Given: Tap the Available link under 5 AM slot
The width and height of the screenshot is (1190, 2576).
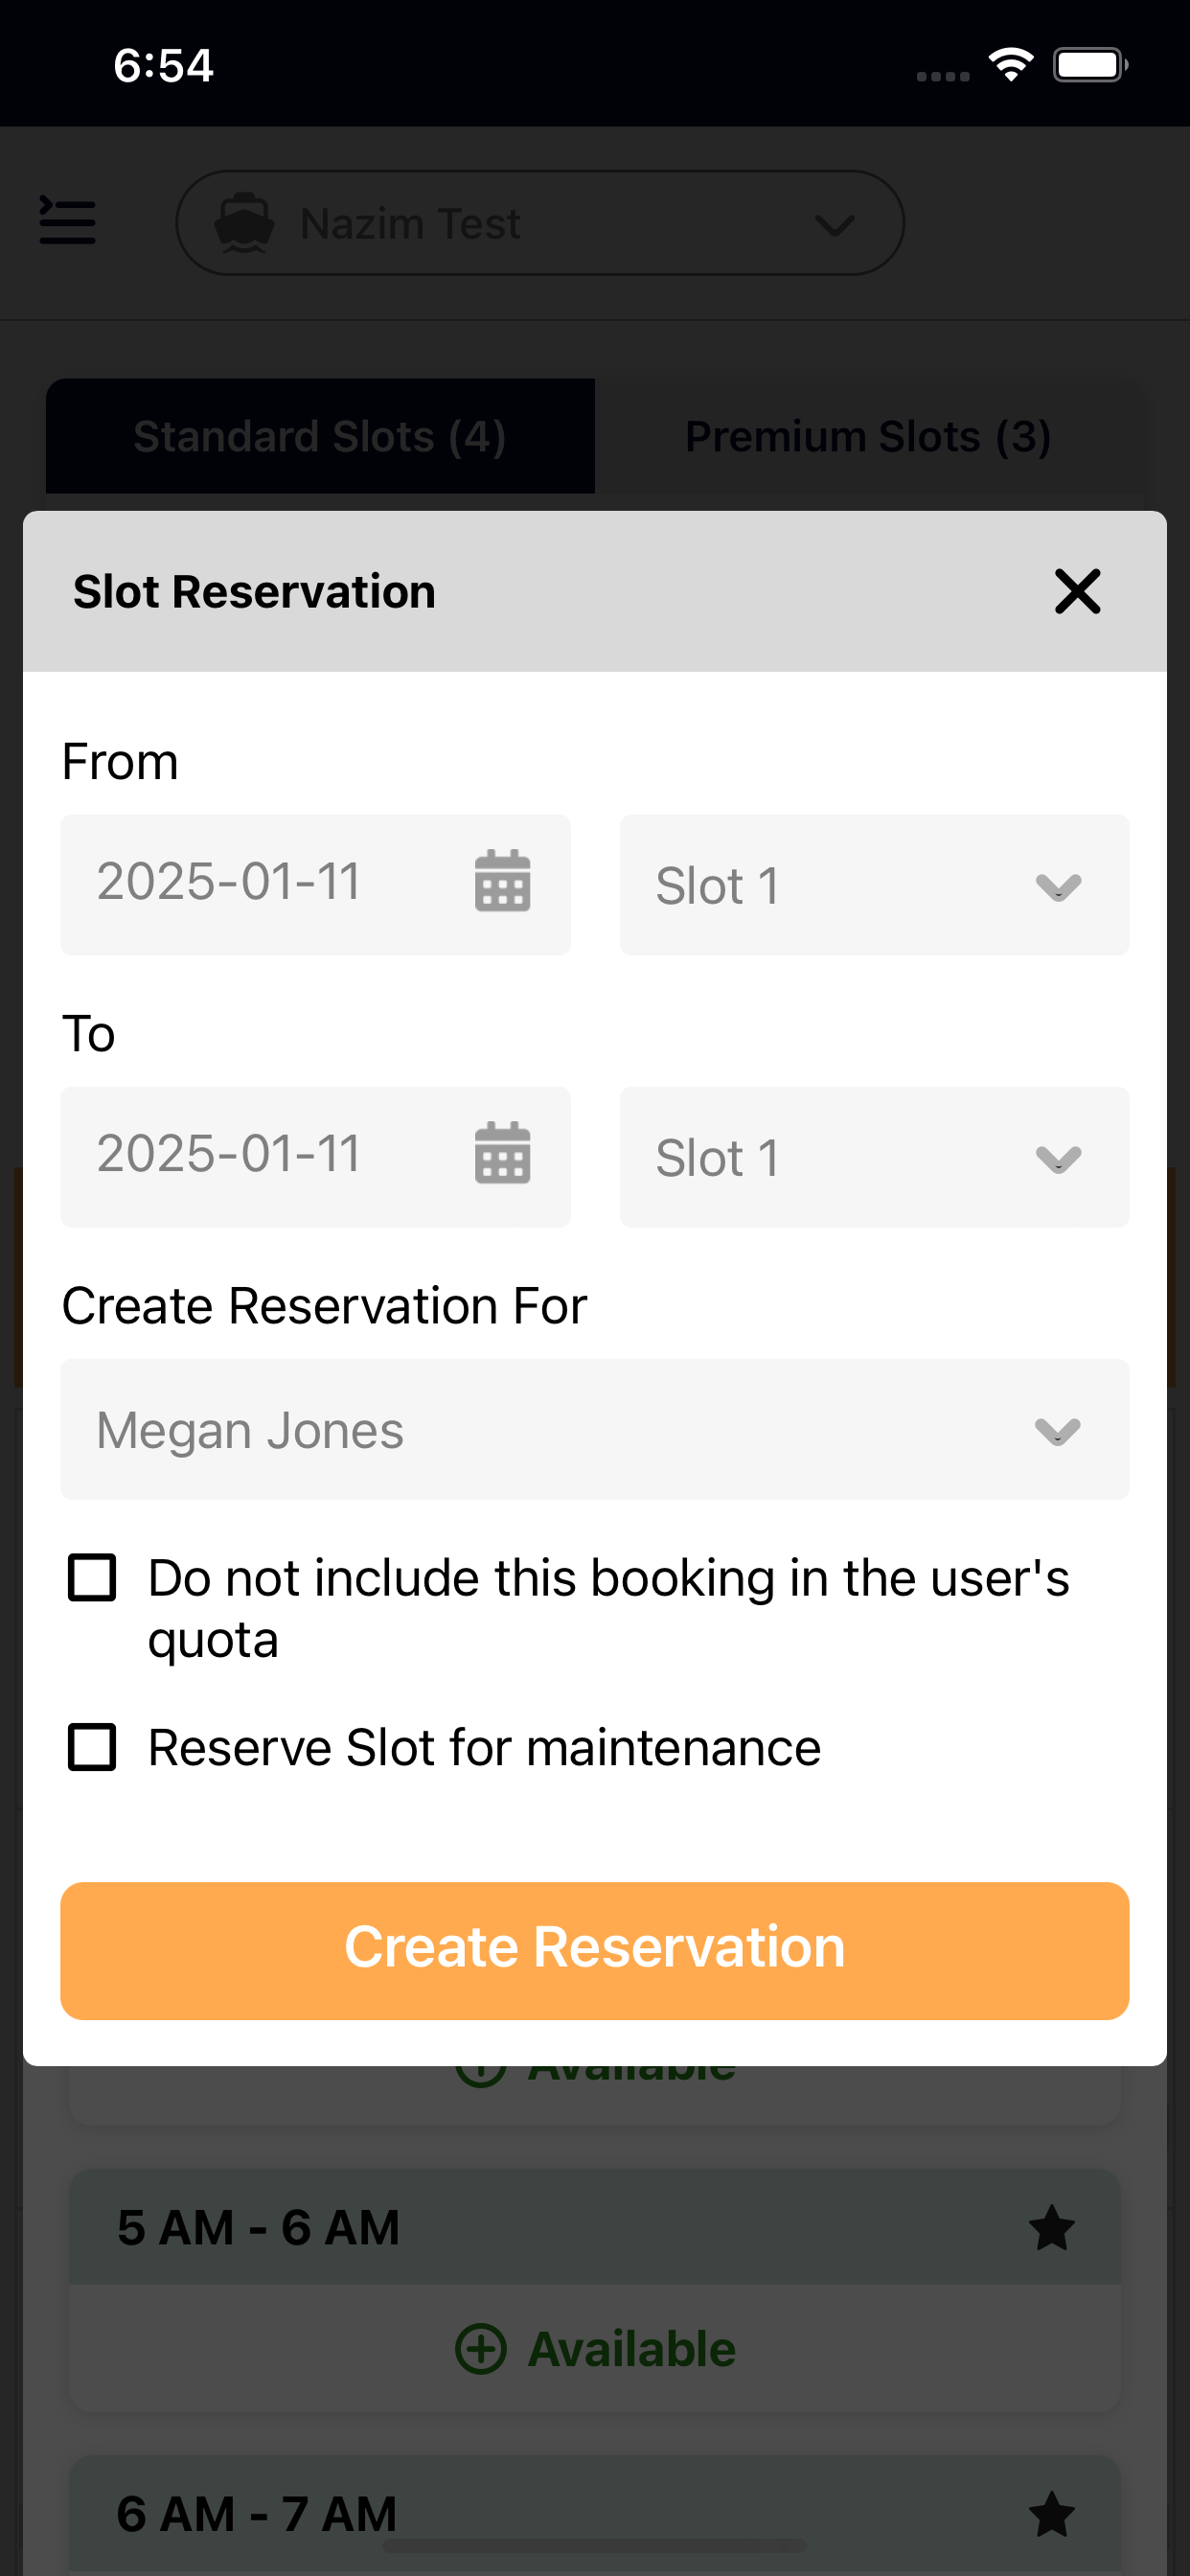Looking at the screenshot, I should click(x=595, y=2348).
